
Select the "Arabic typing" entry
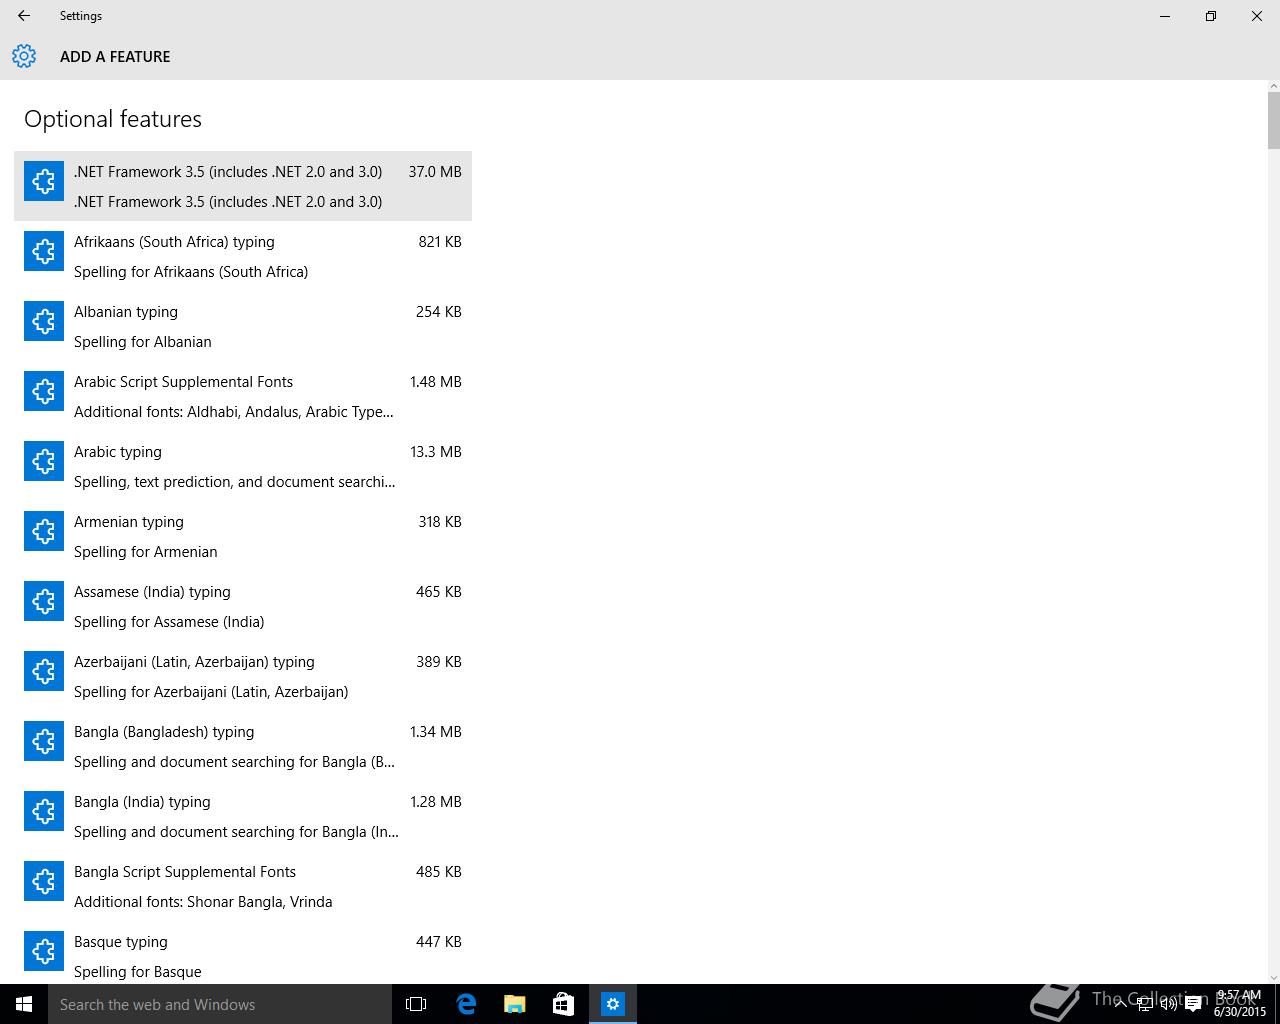pos(243,466)
